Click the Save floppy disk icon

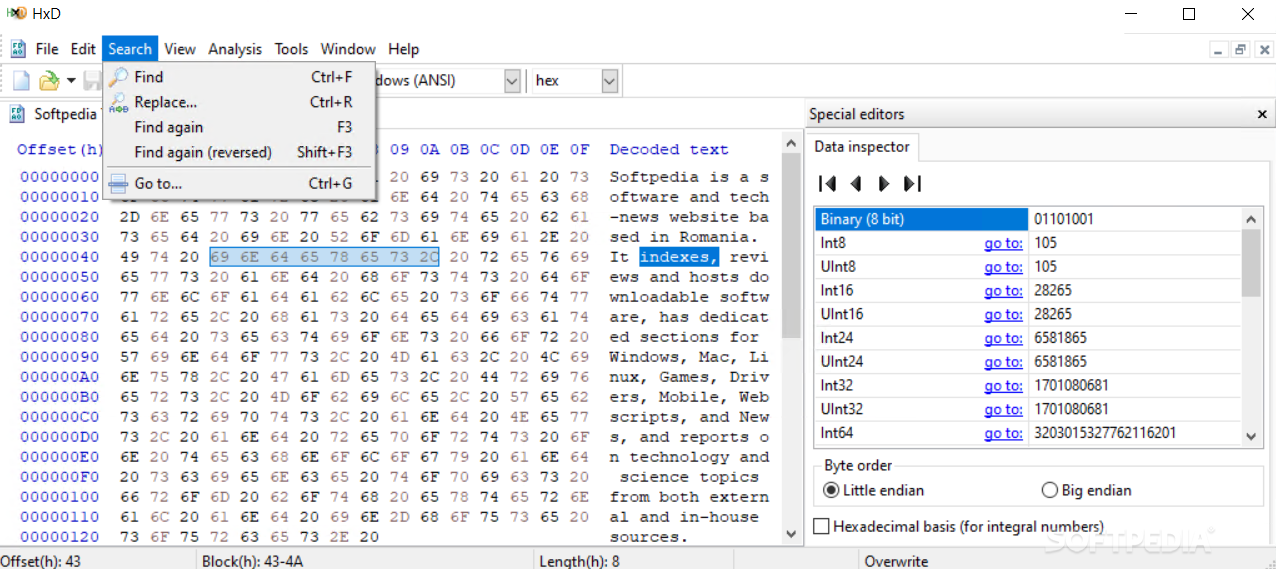pyautogui.click(x=92, y=81)
